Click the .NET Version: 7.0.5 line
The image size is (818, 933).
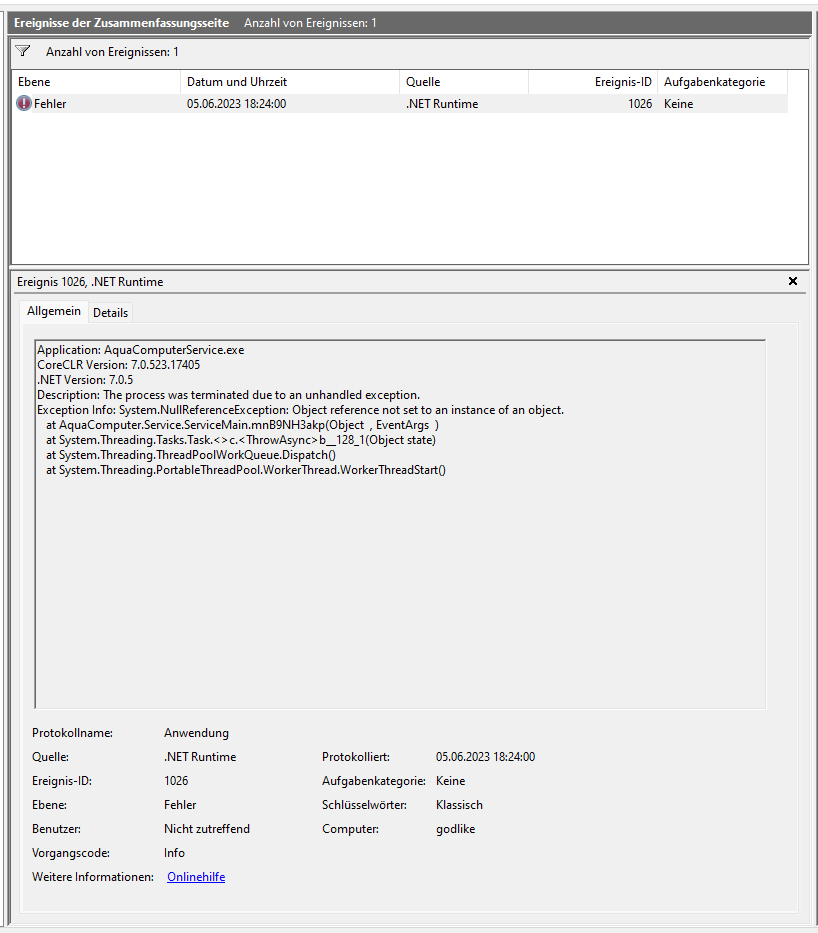tap(85, 380)
